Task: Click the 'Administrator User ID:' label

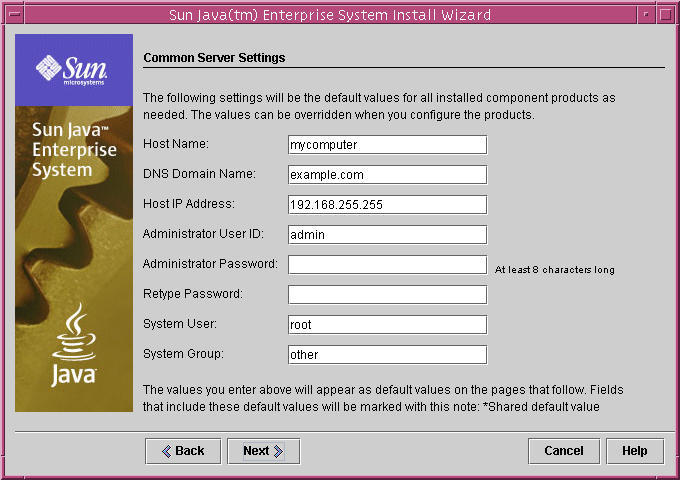Action: (203, 234)
